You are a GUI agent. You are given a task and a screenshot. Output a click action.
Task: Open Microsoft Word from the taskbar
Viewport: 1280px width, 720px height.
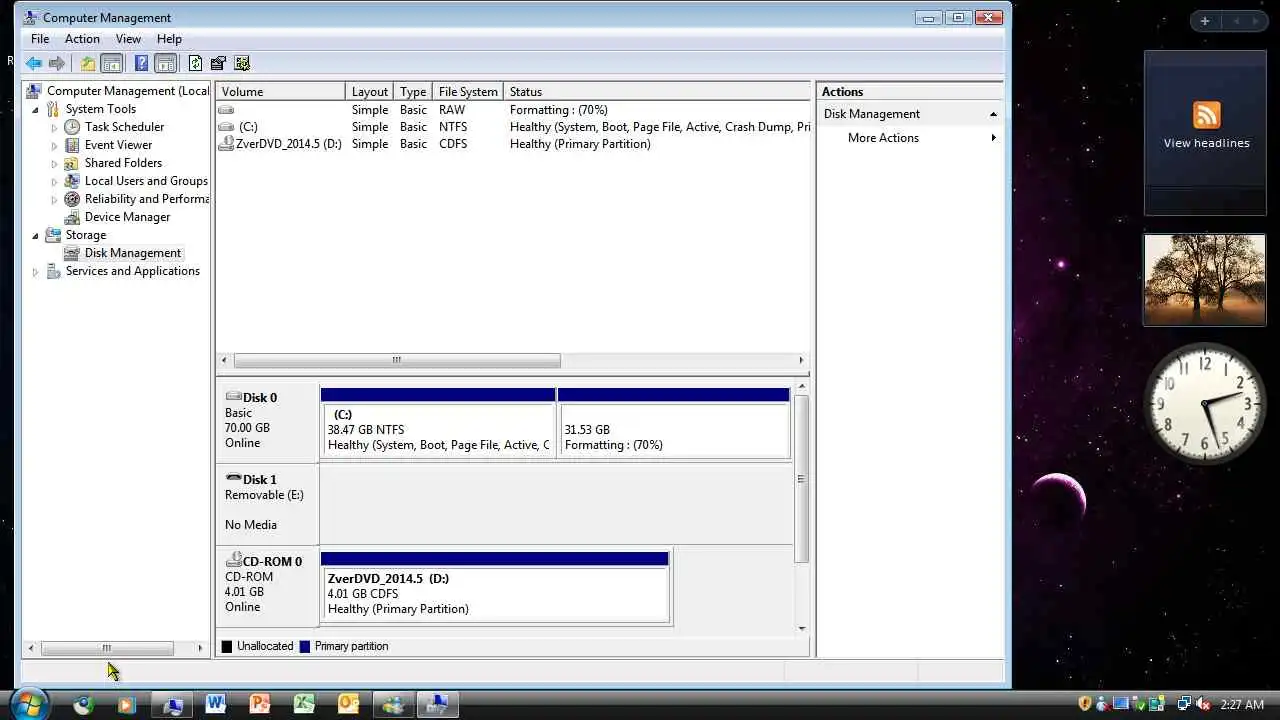coord(215,704)
